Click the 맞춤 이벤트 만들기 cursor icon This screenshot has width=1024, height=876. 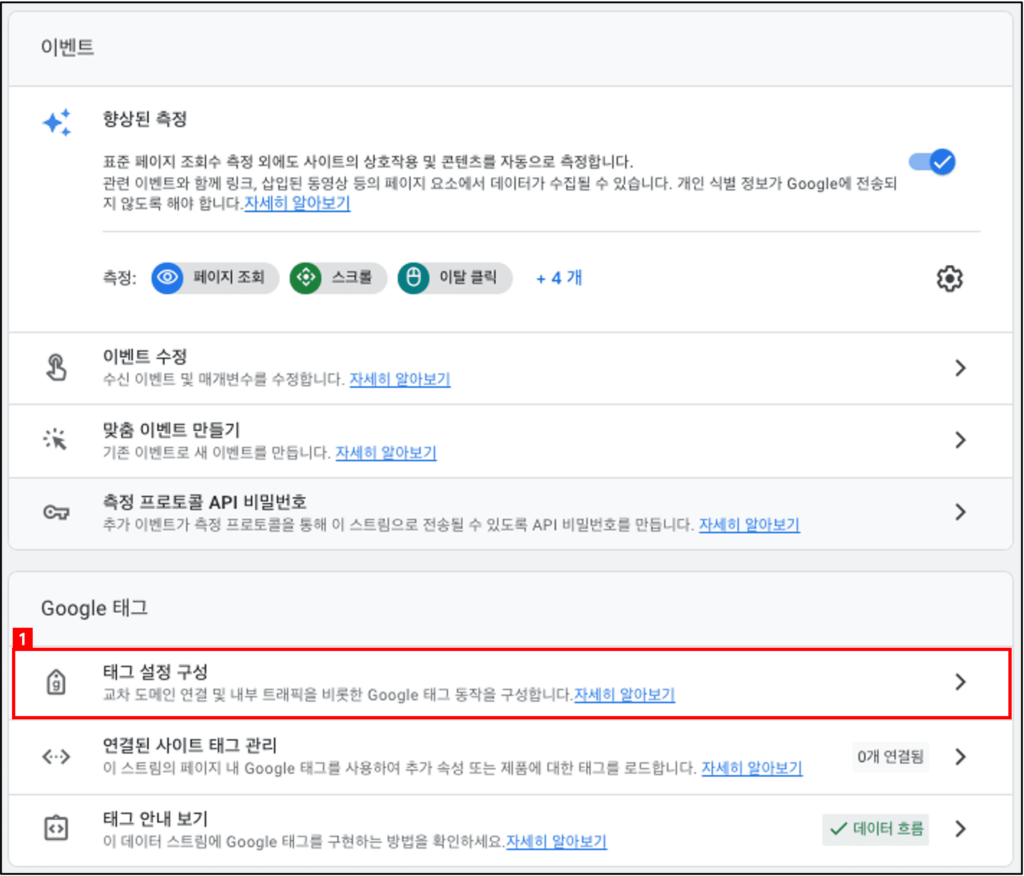pos(56,440)
